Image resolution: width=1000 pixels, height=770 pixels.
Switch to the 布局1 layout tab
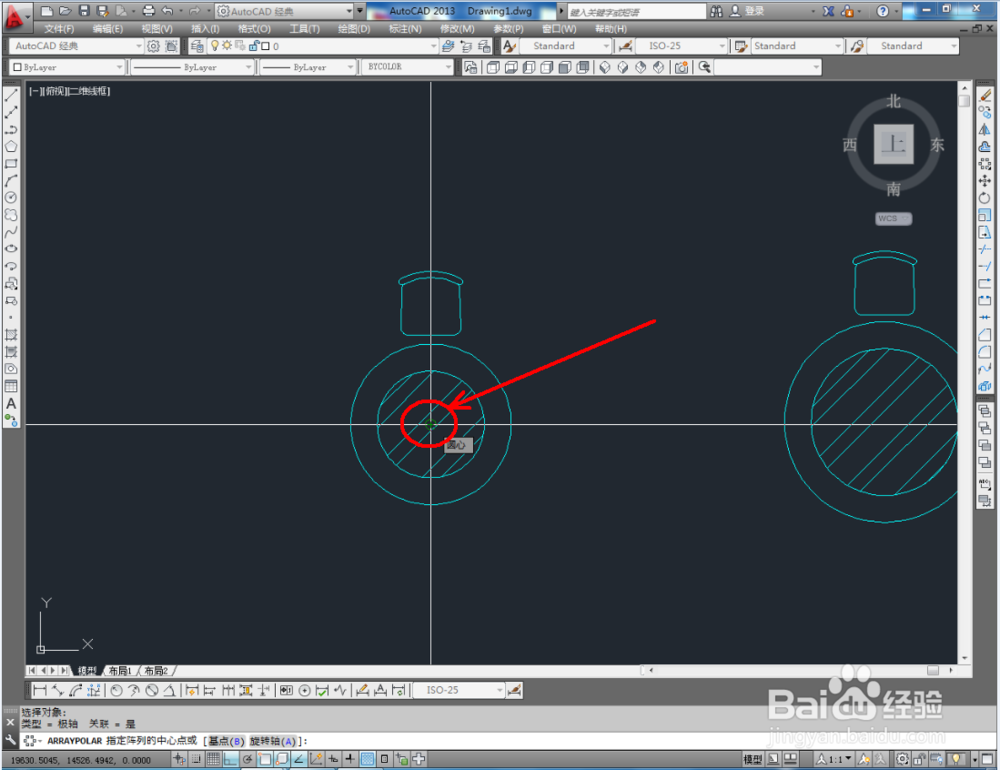click(x=119, y=670)
